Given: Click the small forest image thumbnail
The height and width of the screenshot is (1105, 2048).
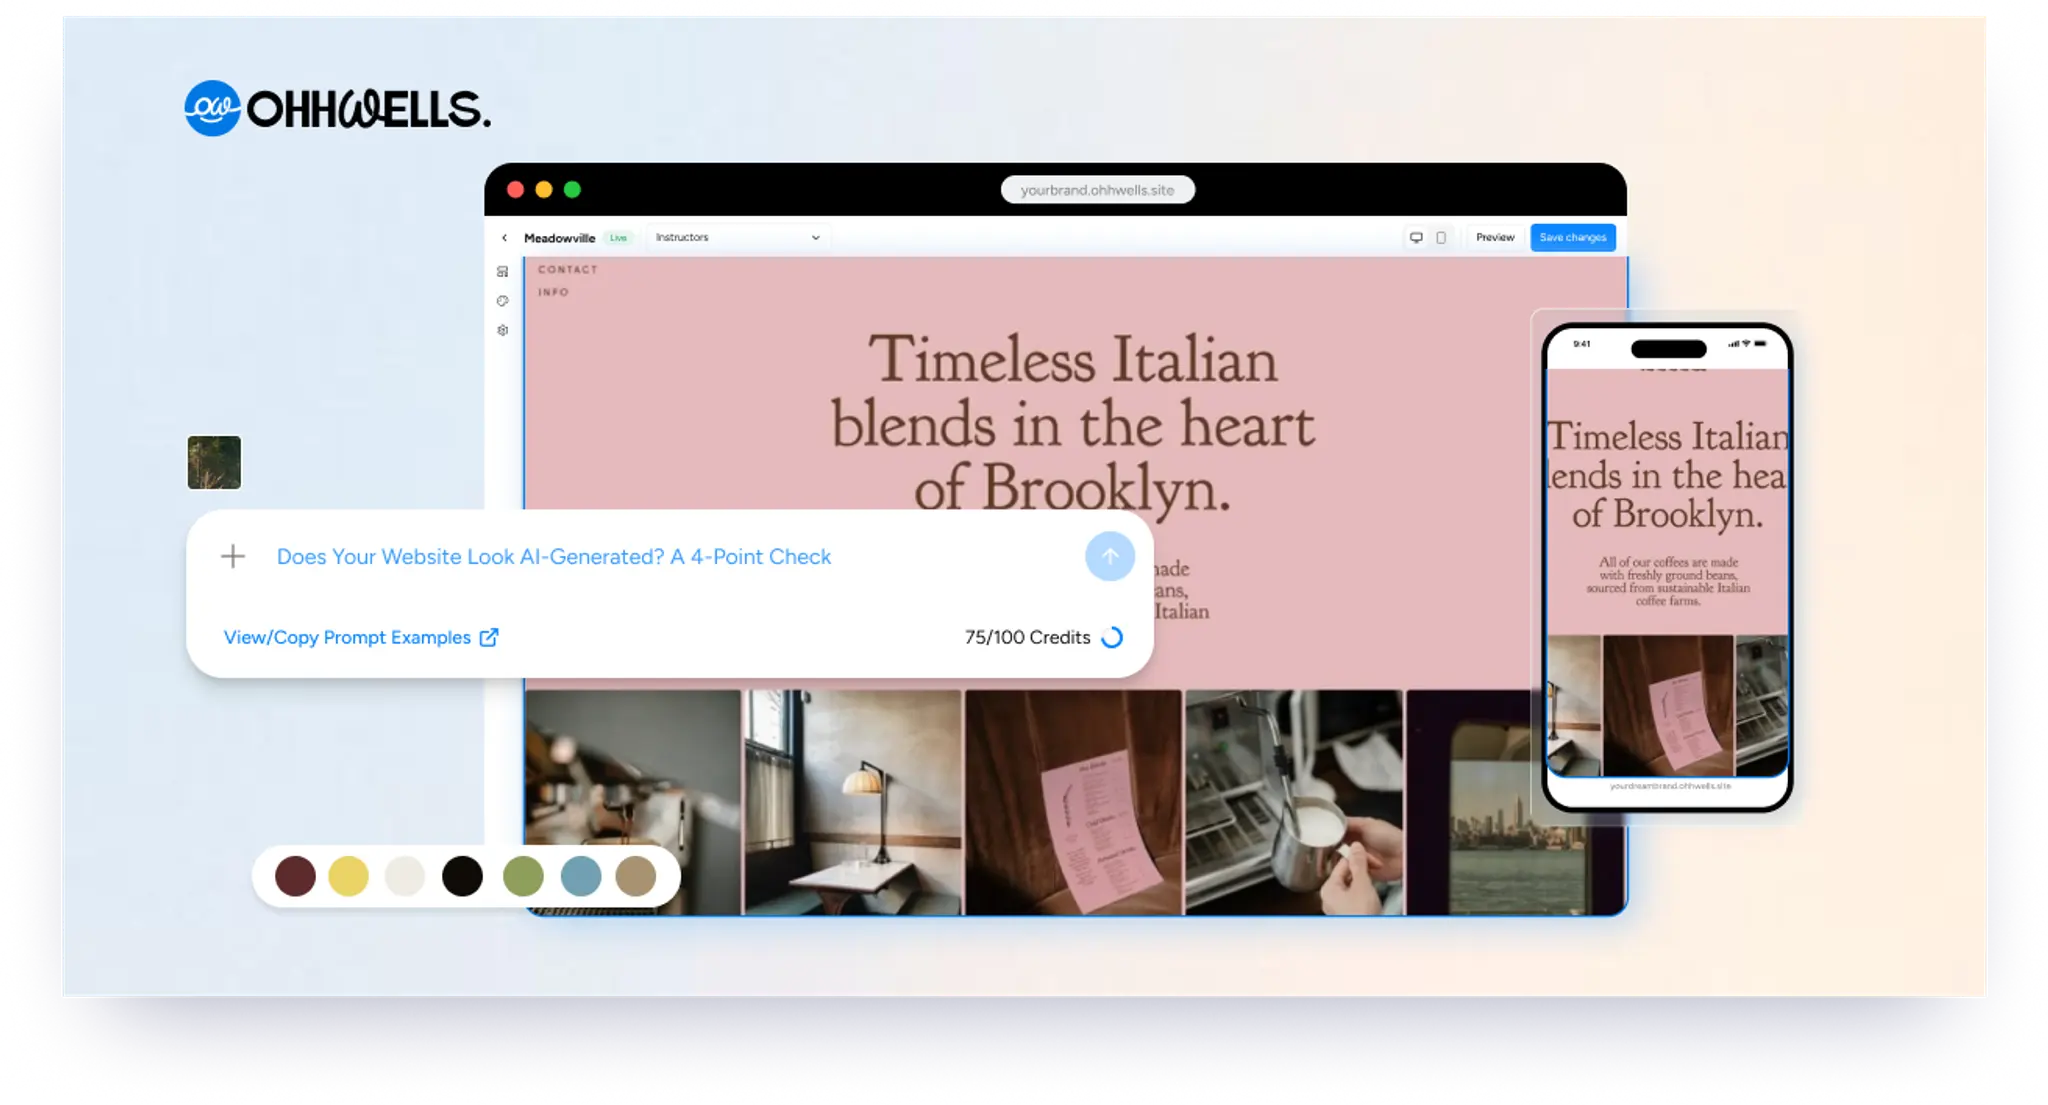Looking at the screenshot, I should [214, 462].
